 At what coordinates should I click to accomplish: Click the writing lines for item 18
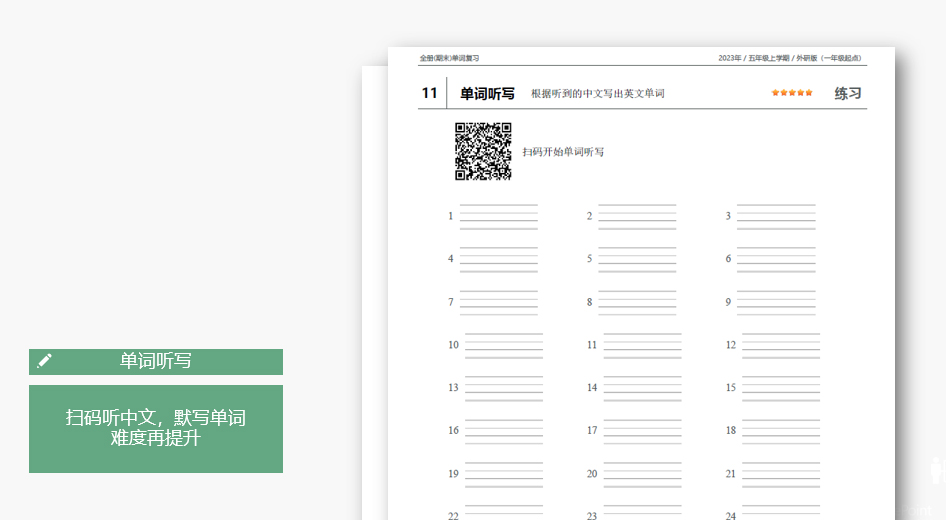tap(781, 432)
